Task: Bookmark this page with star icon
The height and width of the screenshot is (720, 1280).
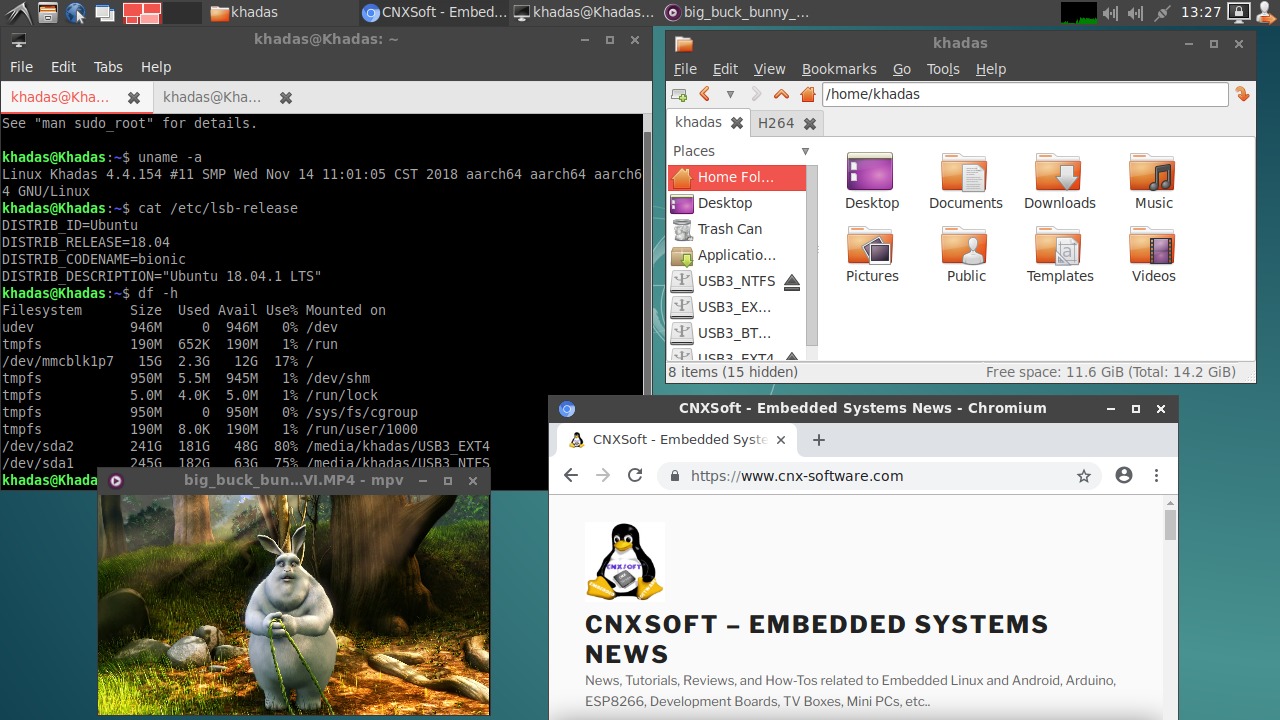Action: (x=1084, y=476)
